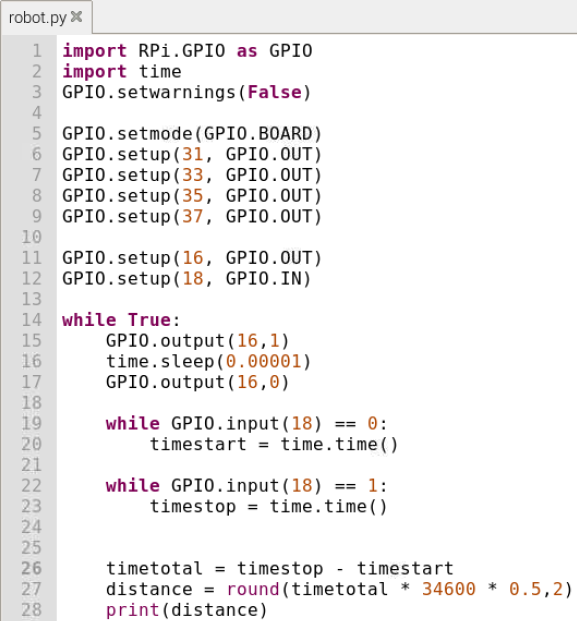The height and width of the screenshot is (621, 577).
Task: Click line number 14 in gutter
Action: [32, 320]
